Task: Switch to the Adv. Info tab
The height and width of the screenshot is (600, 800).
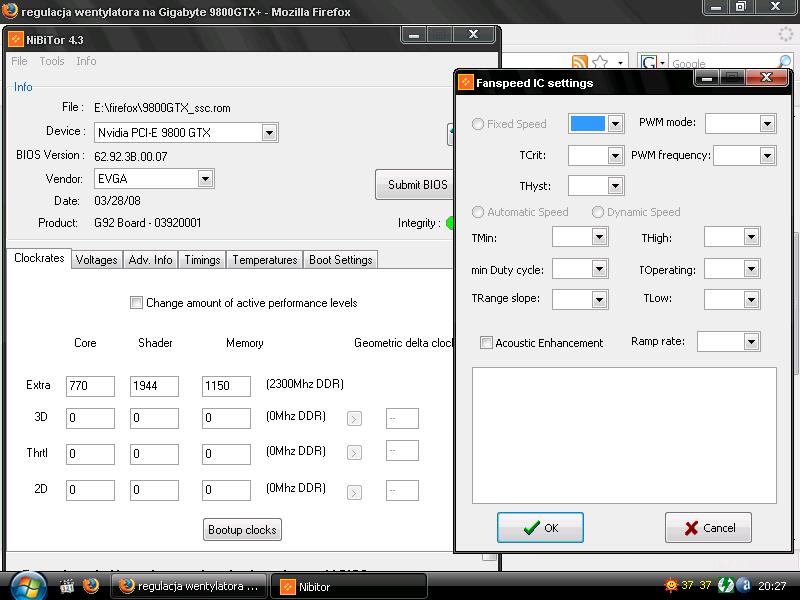Action: pyautogui.click(x=151, y=260)
